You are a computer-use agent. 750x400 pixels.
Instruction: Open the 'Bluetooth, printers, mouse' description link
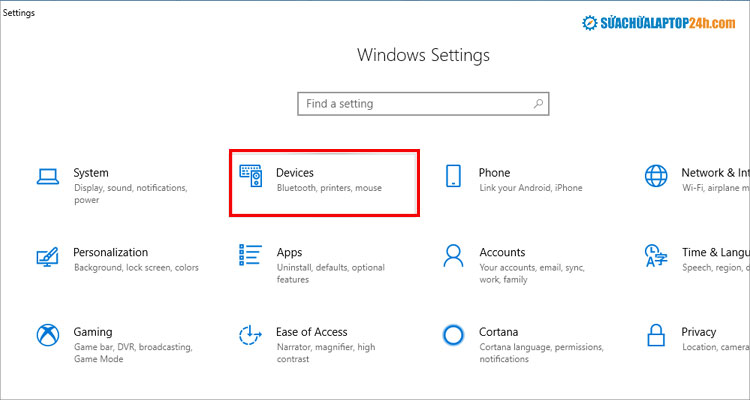tap(329, 188)
